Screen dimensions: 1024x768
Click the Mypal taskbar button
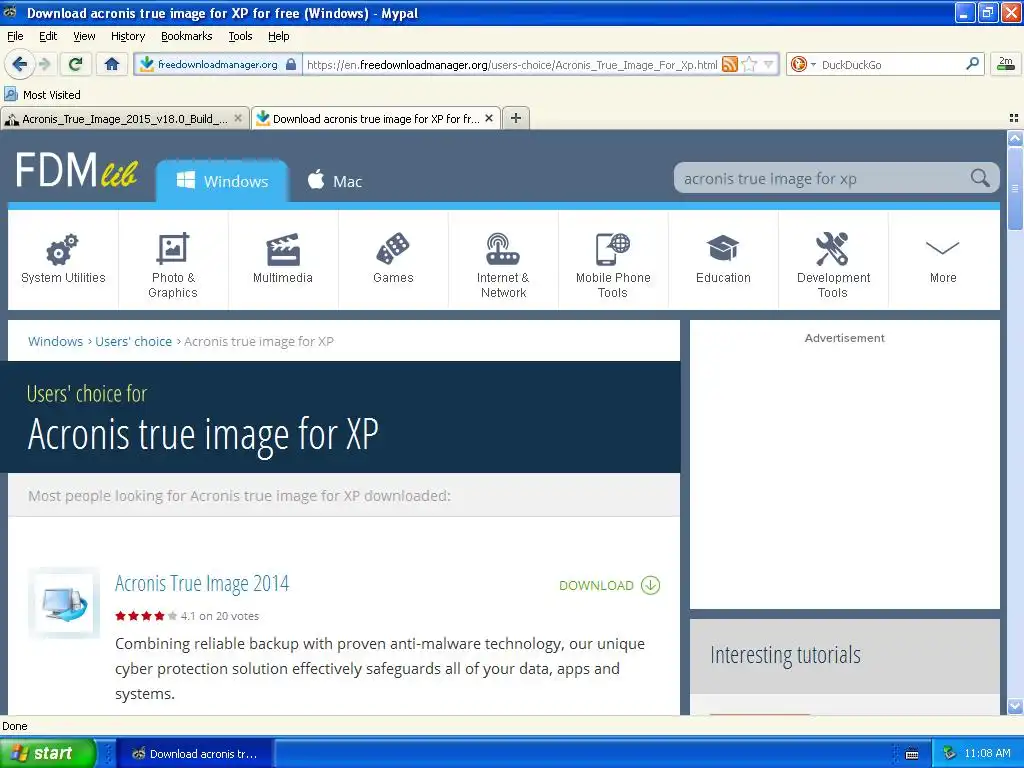195,754
